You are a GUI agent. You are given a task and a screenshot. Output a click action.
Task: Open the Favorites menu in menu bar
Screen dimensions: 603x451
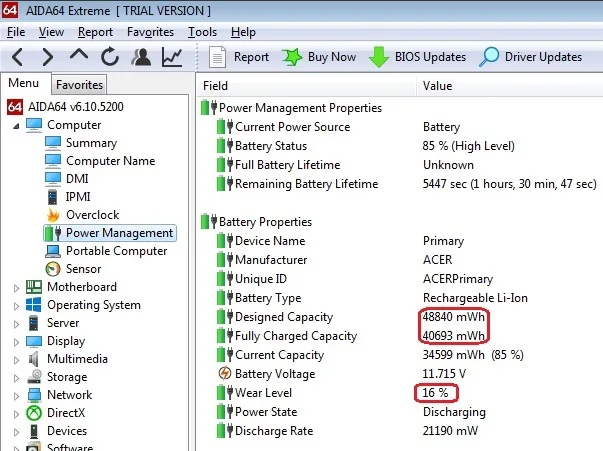(150, 32)
